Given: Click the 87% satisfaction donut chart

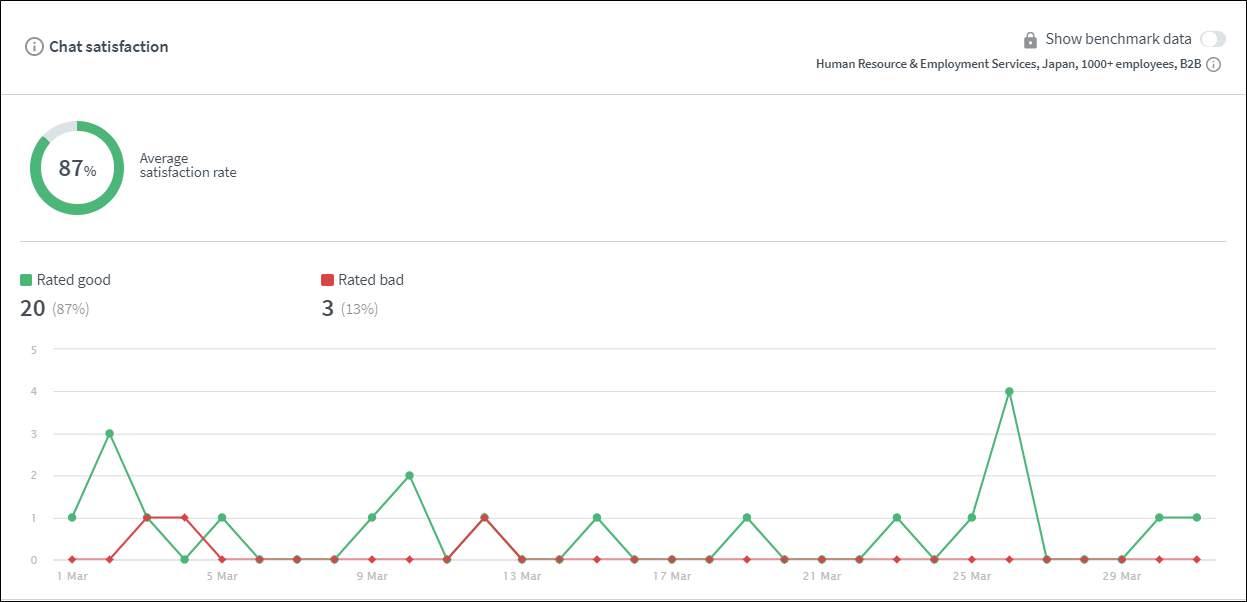Looking at the screenshot, I should 76,168.
